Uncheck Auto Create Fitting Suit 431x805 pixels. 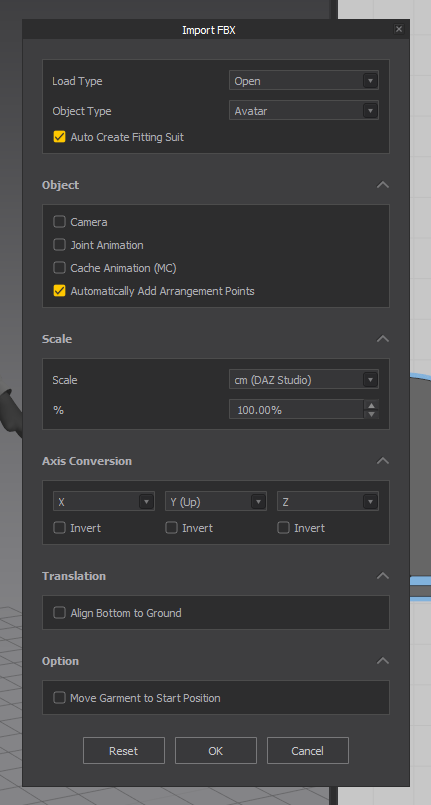(60, 137)
